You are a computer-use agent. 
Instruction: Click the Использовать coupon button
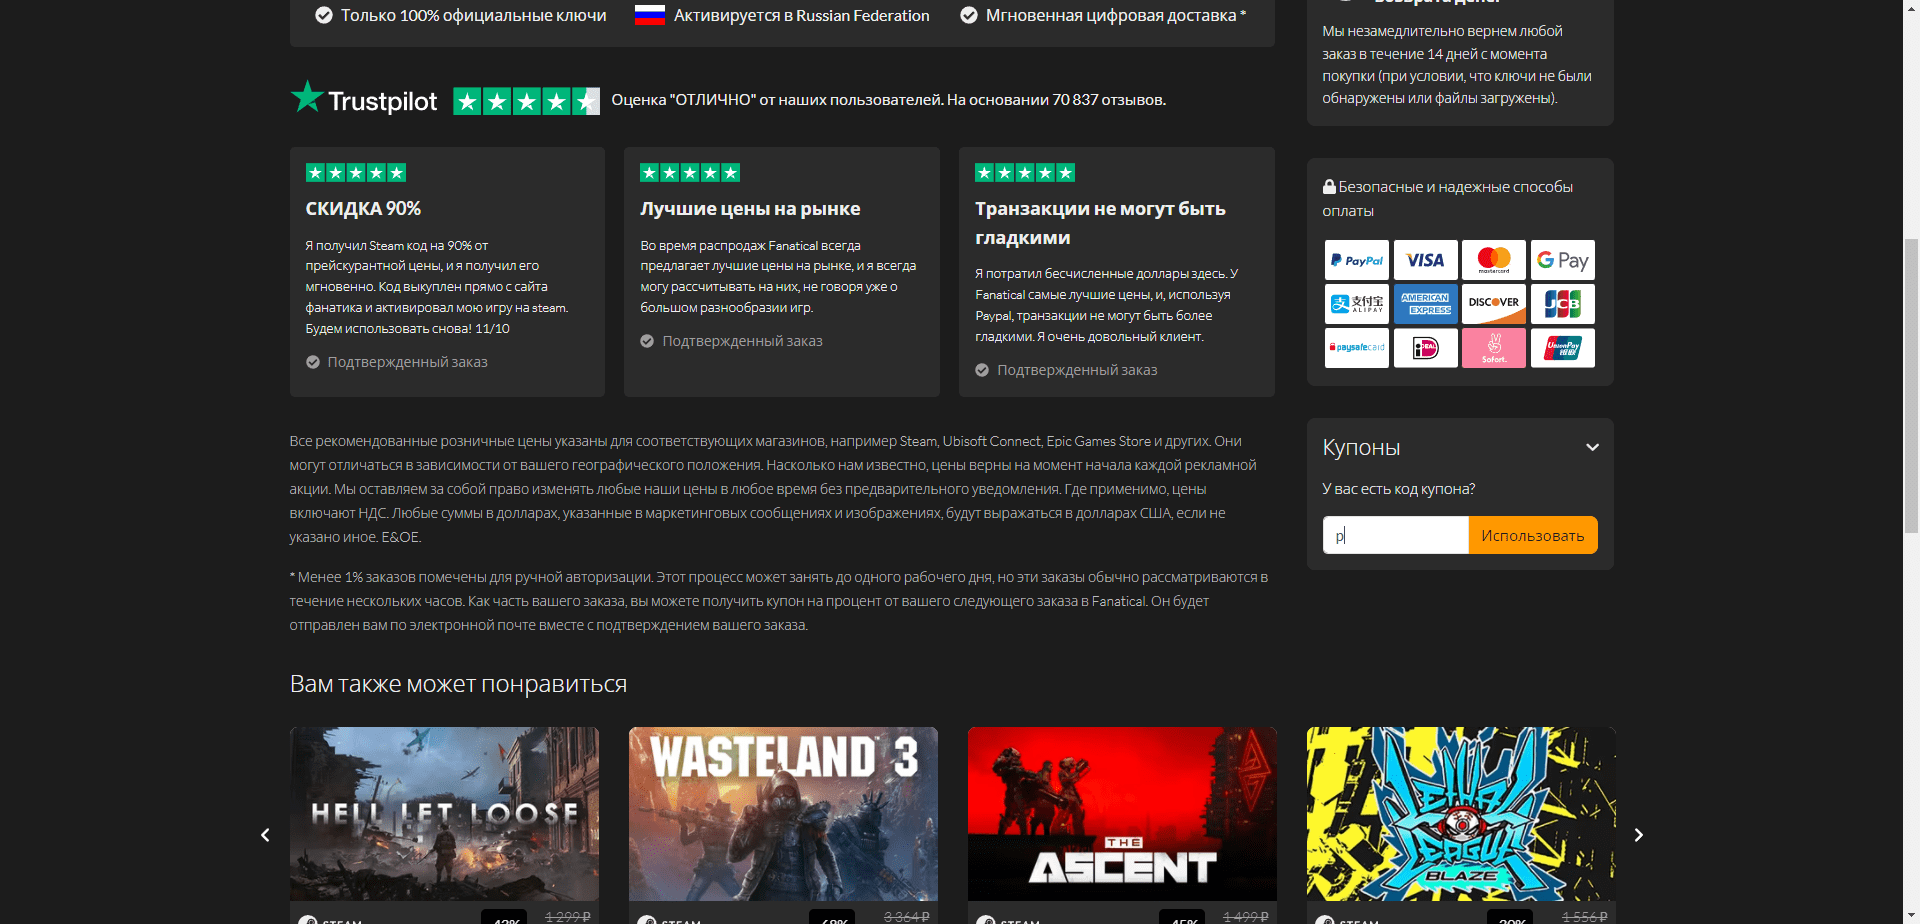point(1533,535)
